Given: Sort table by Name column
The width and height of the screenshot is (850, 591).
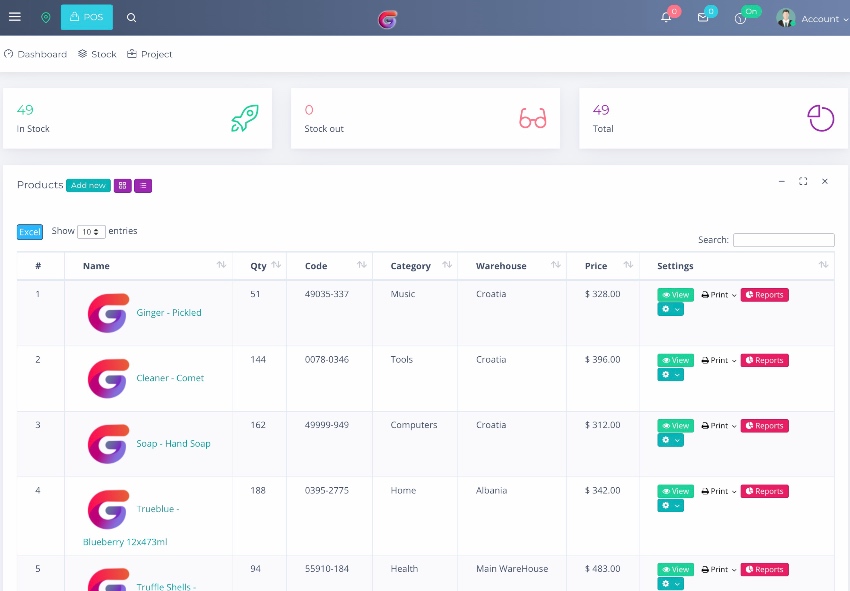Looking at the screenshot, I should coord(149,266).
